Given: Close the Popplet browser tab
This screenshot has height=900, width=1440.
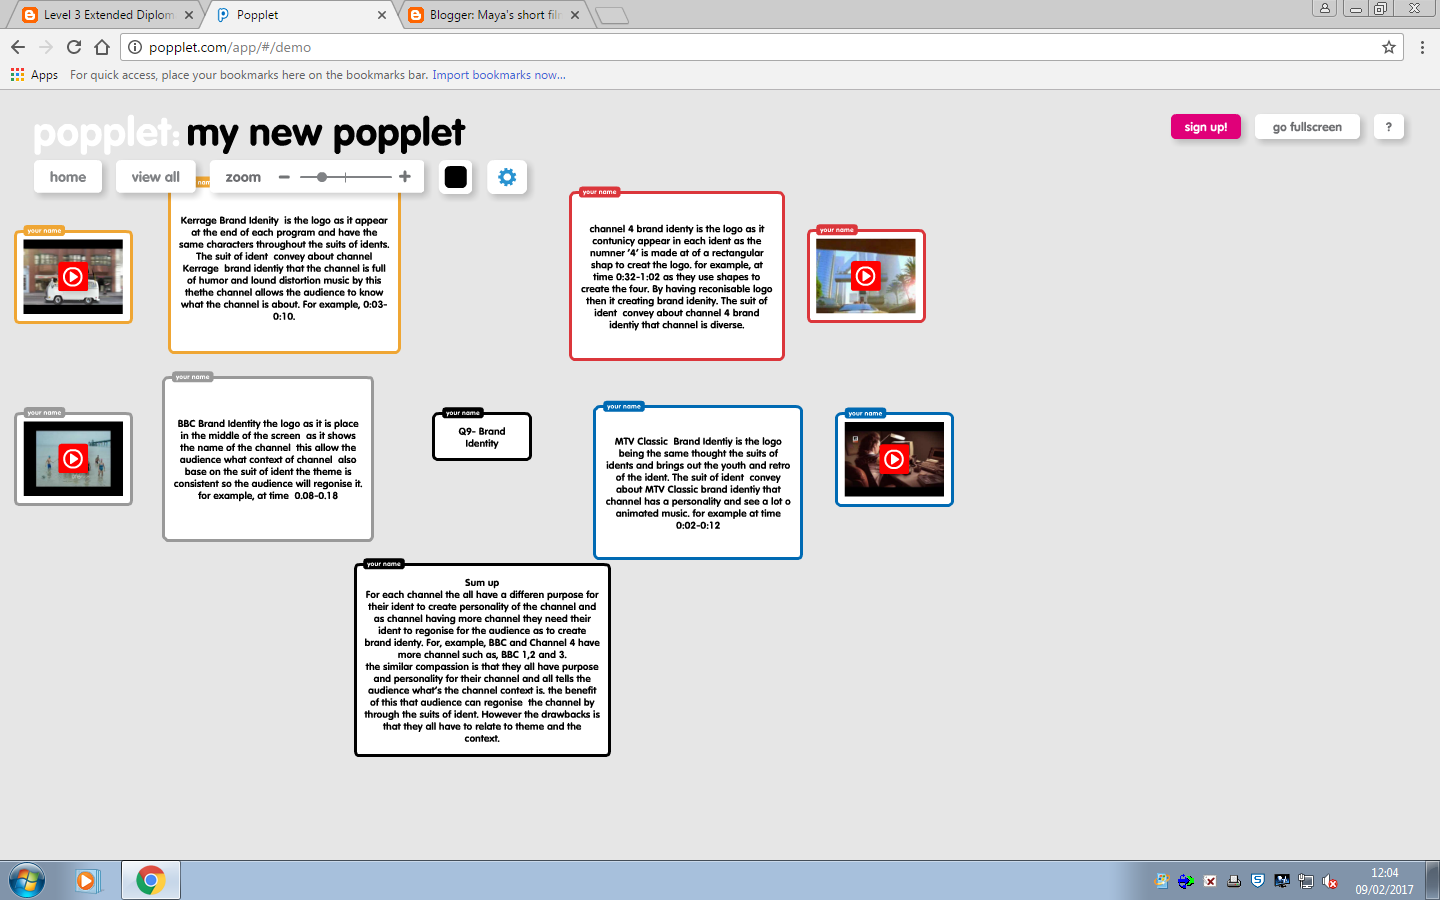Looking at the screenshot, I should pyautogui.click(x=382, y=15).
